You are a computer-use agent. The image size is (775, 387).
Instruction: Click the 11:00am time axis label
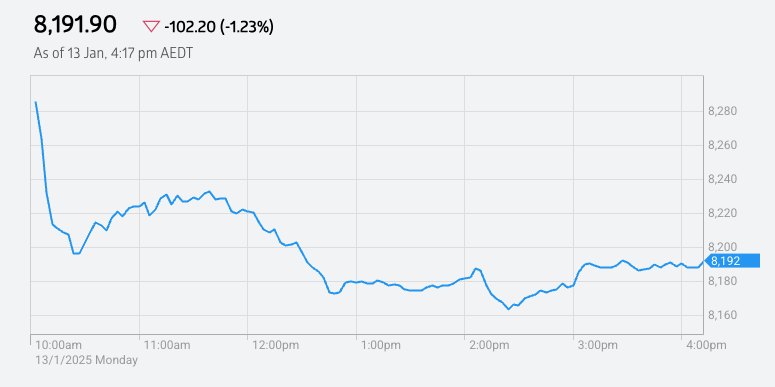[167, 345]
